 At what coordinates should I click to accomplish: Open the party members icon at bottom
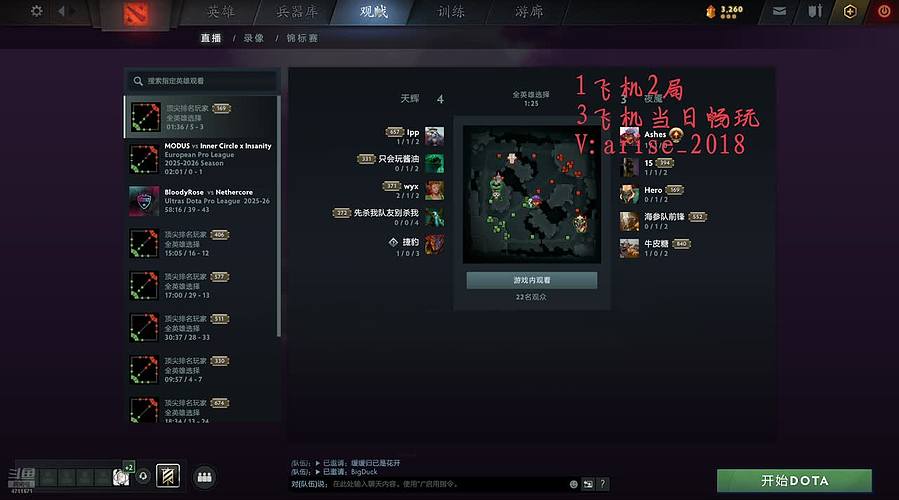point(205,476)
